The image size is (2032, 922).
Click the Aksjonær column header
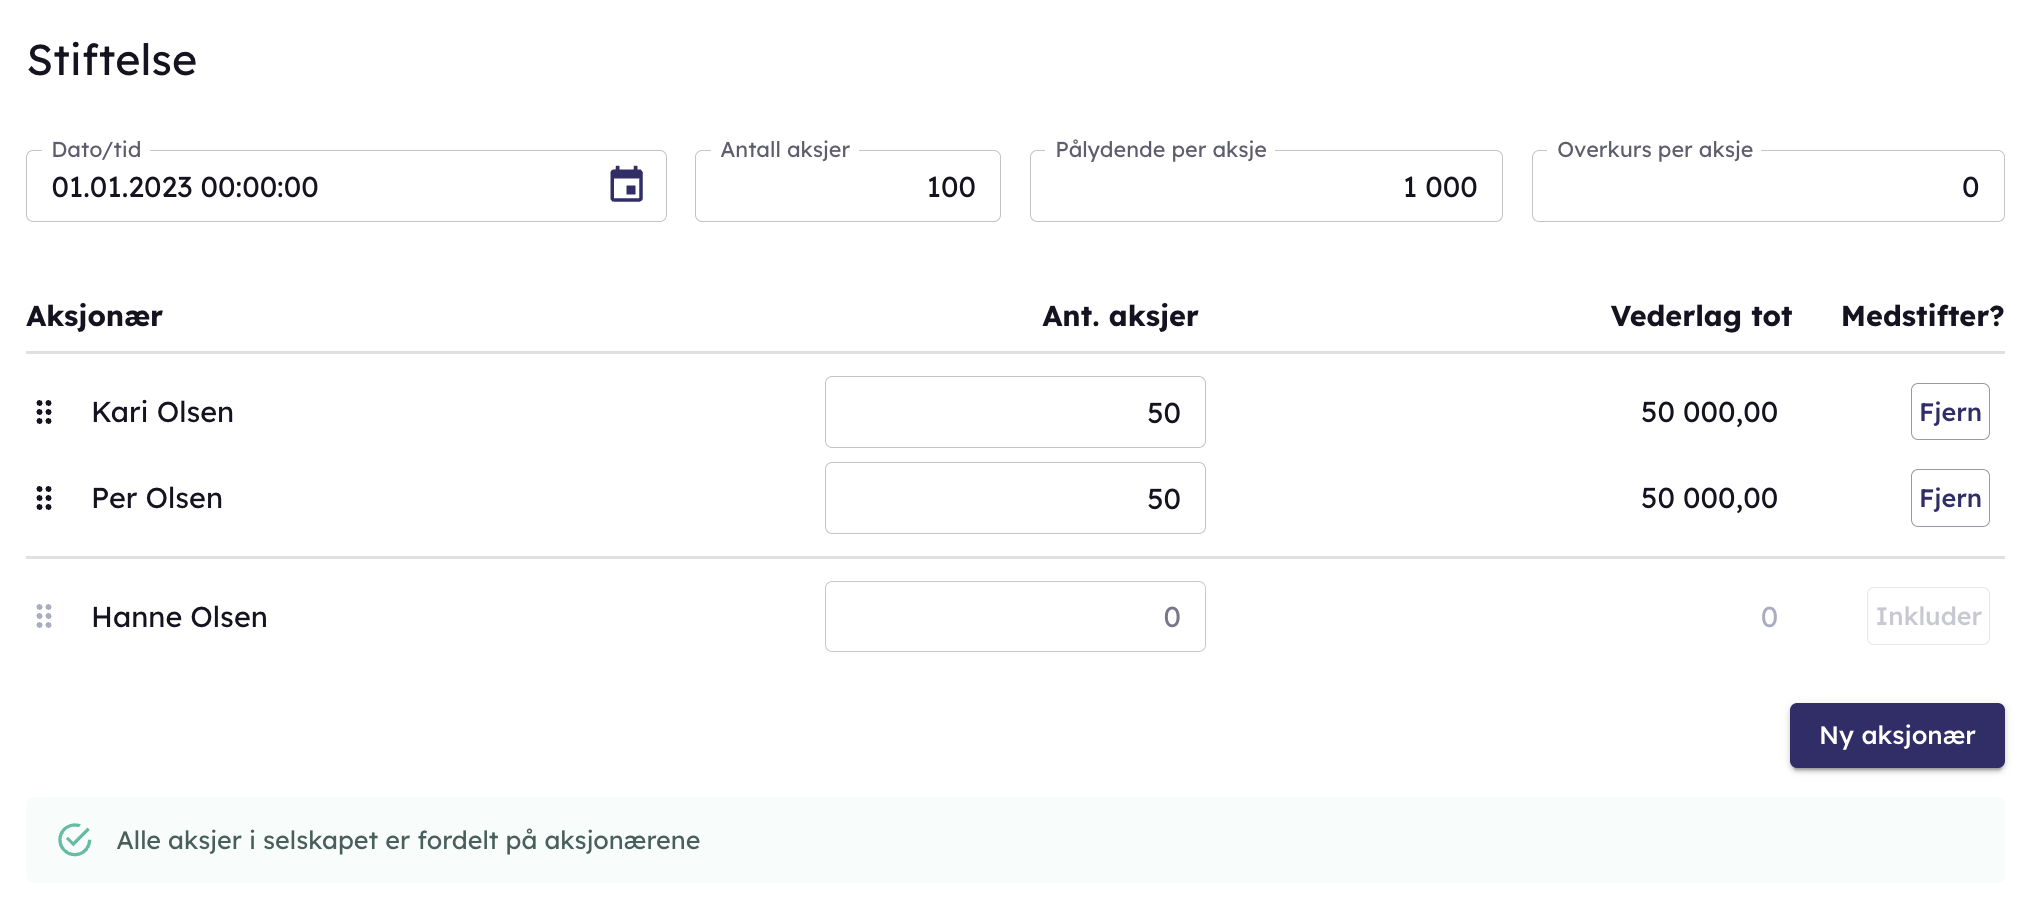[94, 316]
